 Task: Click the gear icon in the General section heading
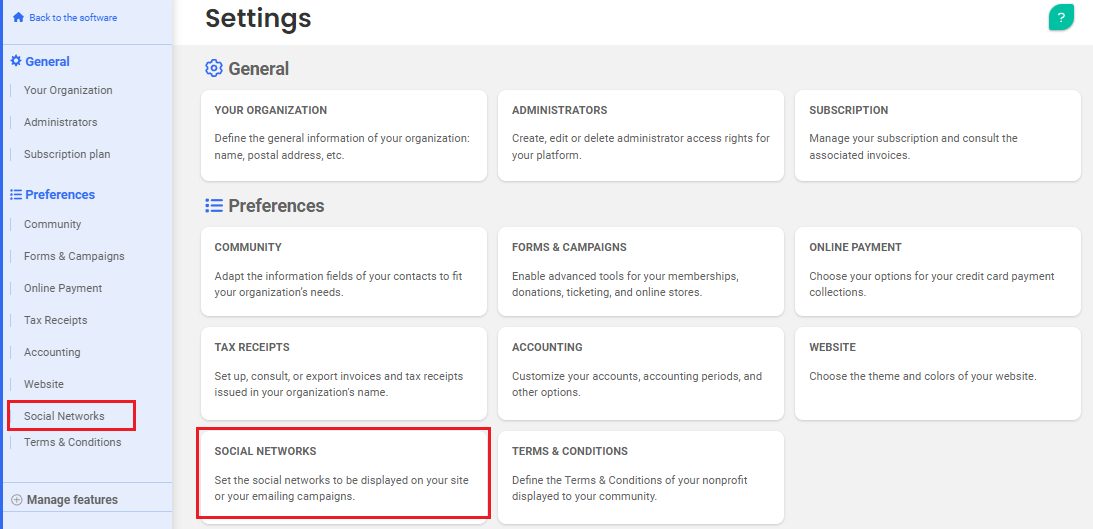click(x=213, y=68)
